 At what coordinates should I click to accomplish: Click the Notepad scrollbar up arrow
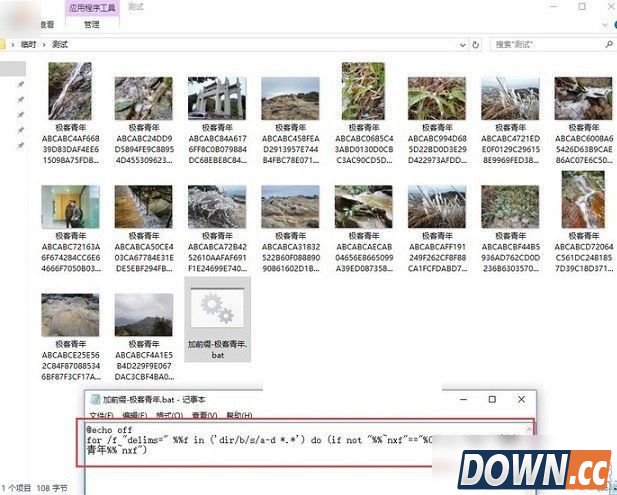coord(529,429)
